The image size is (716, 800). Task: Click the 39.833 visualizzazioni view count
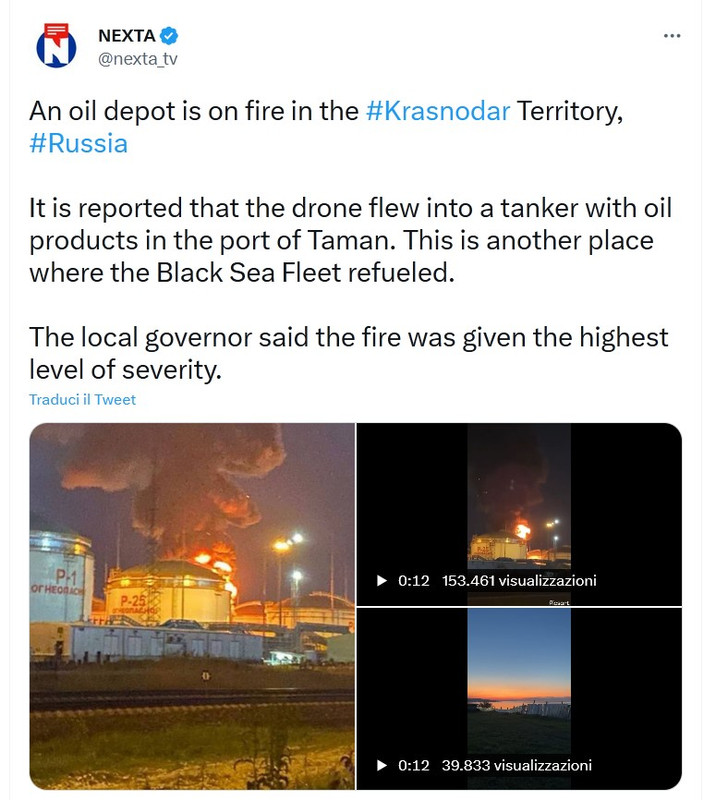click(516, 765)
